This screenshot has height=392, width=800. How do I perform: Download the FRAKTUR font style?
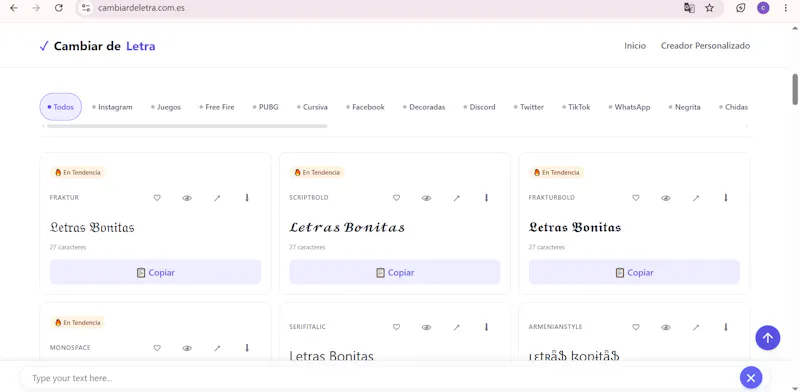point(247,198)
